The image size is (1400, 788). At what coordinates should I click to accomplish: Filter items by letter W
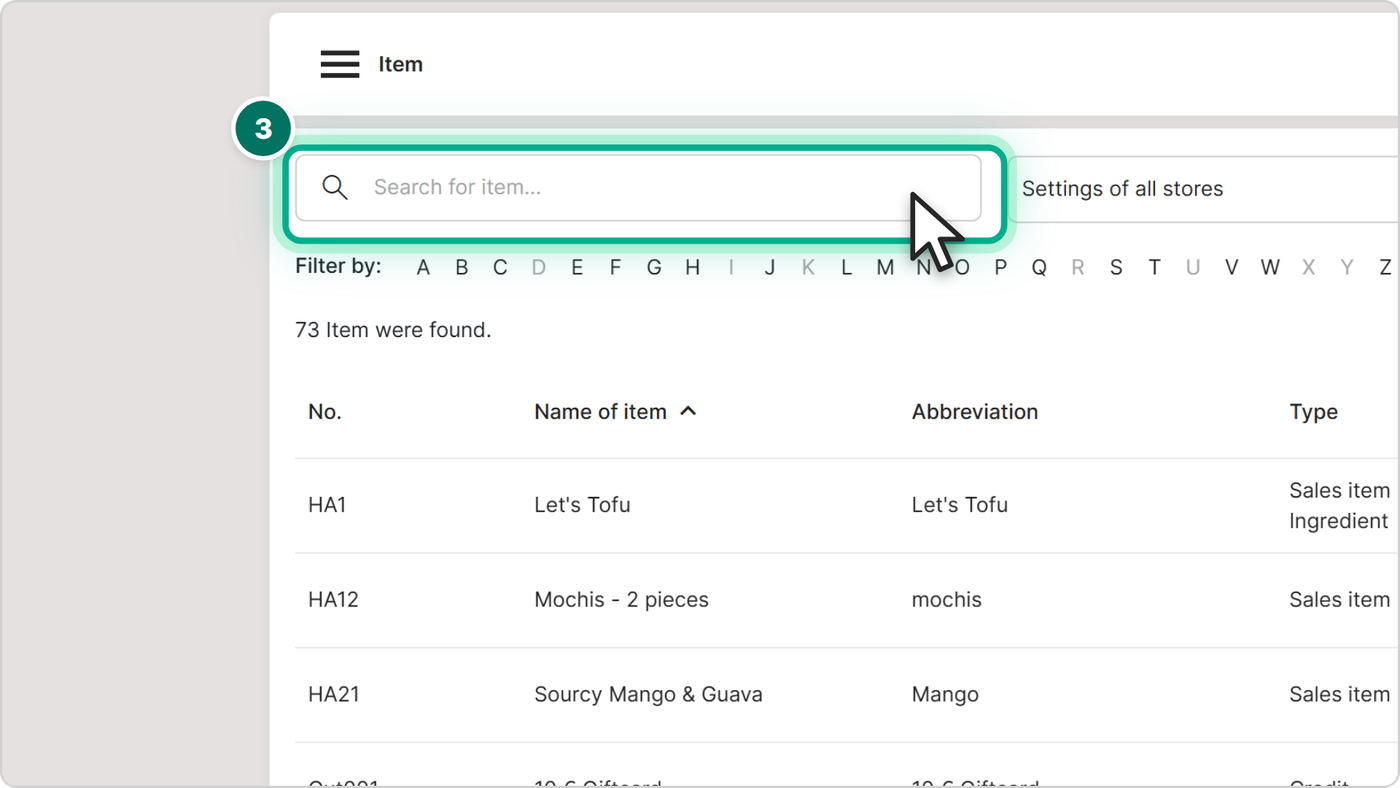tap(1270, 267)
